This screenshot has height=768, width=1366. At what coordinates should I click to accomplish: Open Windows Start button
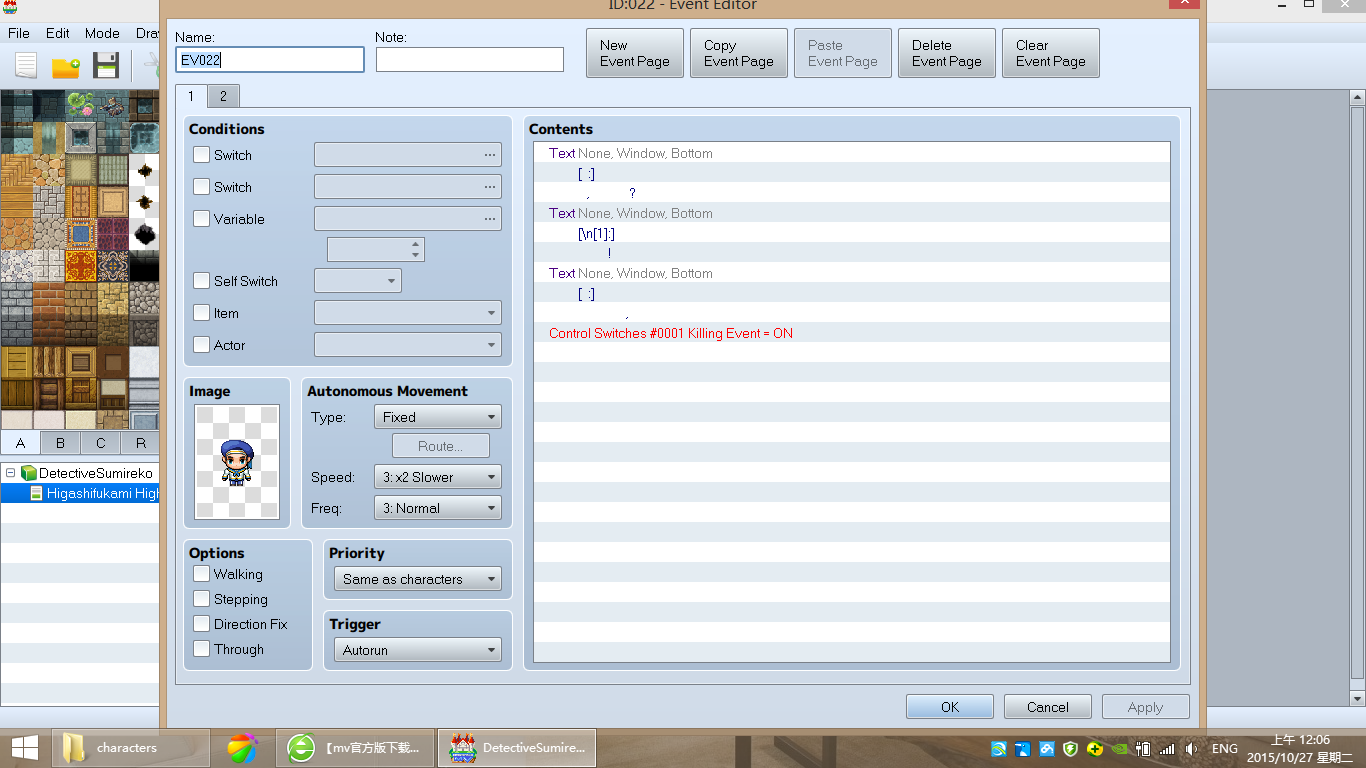click(24, 747)
